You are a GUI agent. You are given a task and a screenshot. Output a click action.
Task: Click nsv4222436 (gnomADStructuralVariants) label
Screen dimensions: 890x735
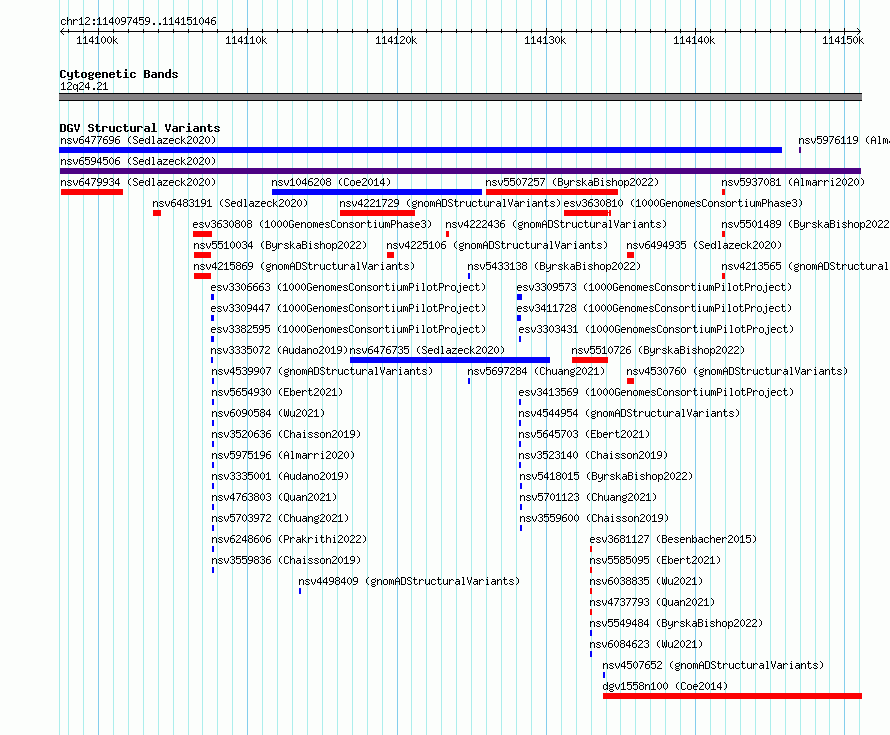tap(556, 224)
